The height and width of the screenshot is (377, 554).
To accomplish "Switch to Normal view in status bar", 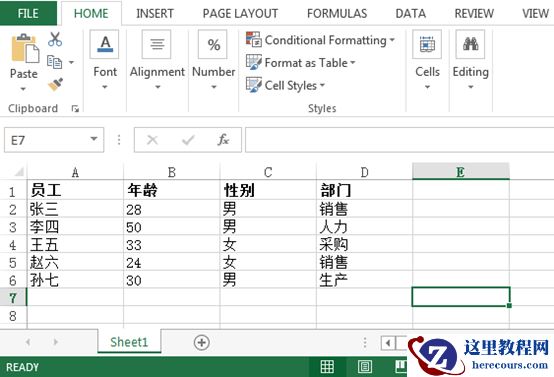I will (327, 367).
